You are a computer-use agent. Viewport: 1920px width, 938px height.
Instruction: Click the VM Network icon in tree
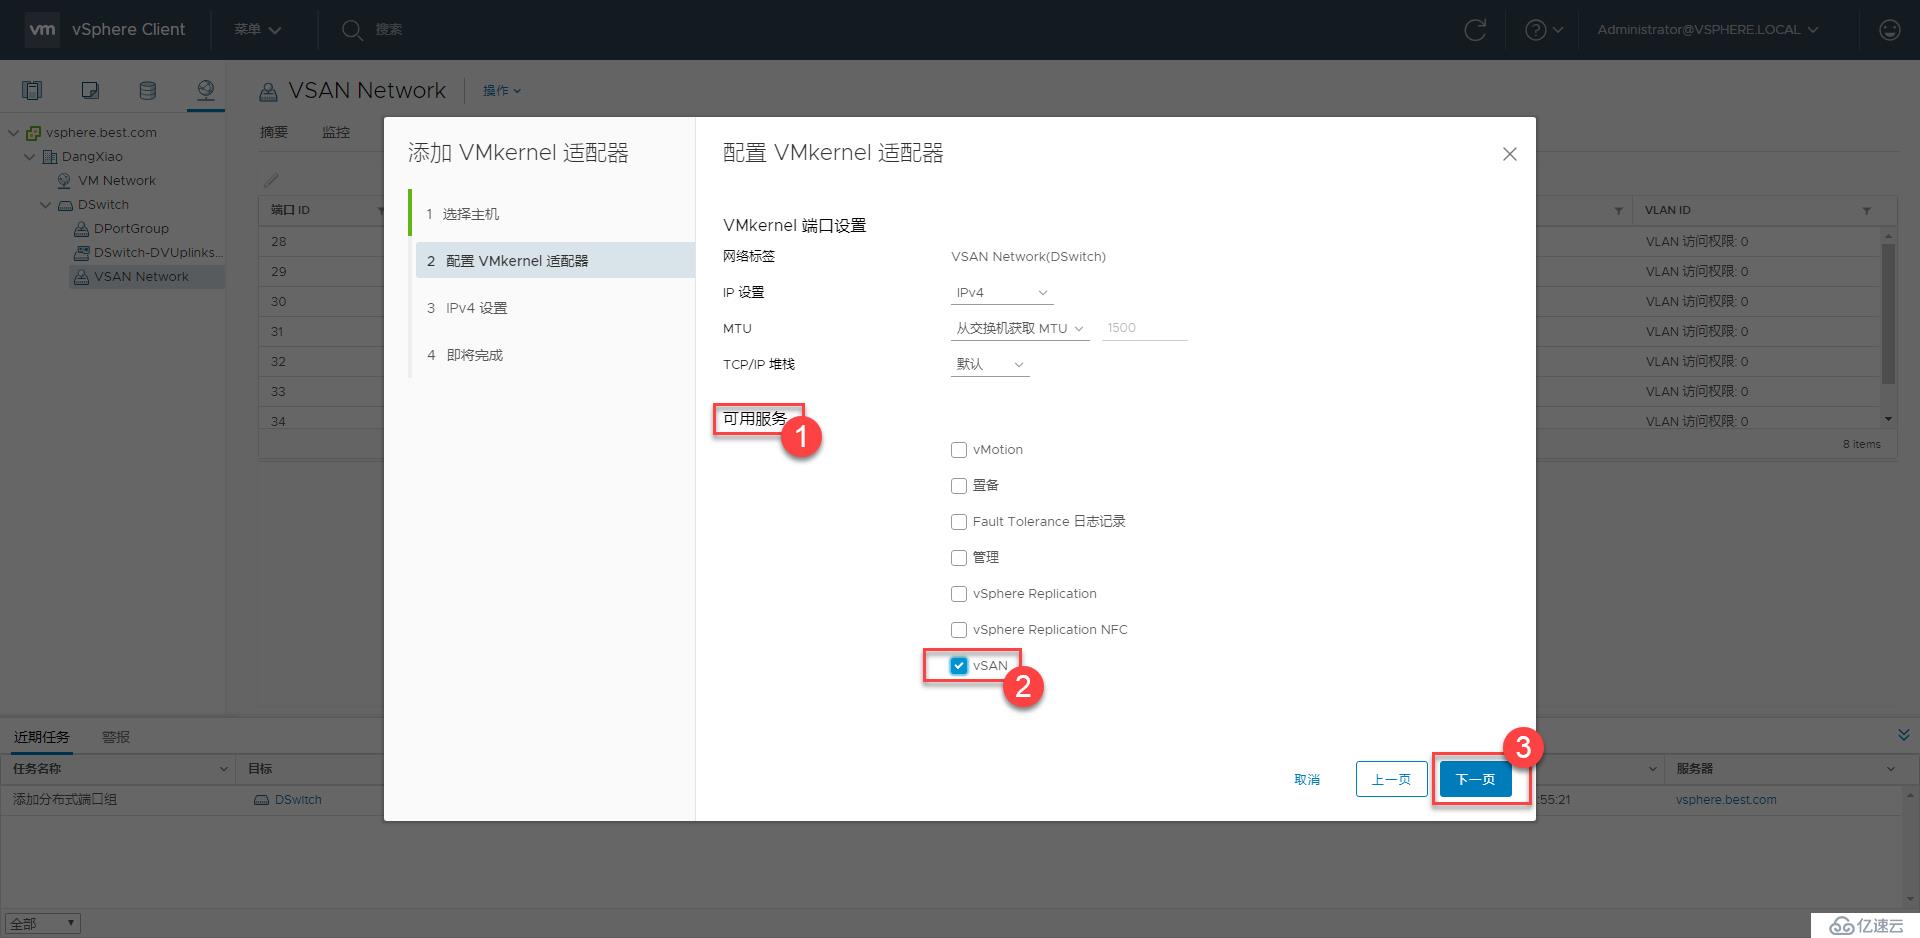65,181
